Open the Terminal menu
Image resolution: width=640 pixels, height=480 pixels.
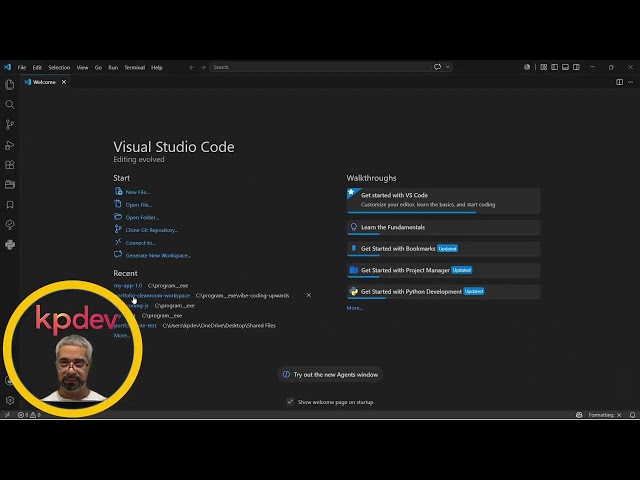(135, 67)
